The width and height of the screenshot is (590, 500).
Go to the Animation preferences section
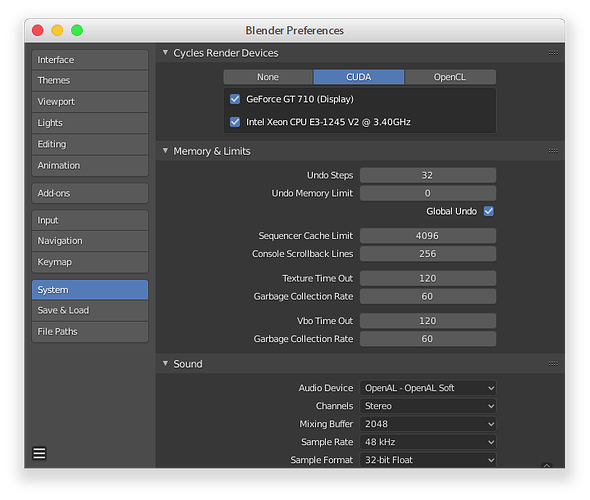pyautogui.click(x=90, y=166)
